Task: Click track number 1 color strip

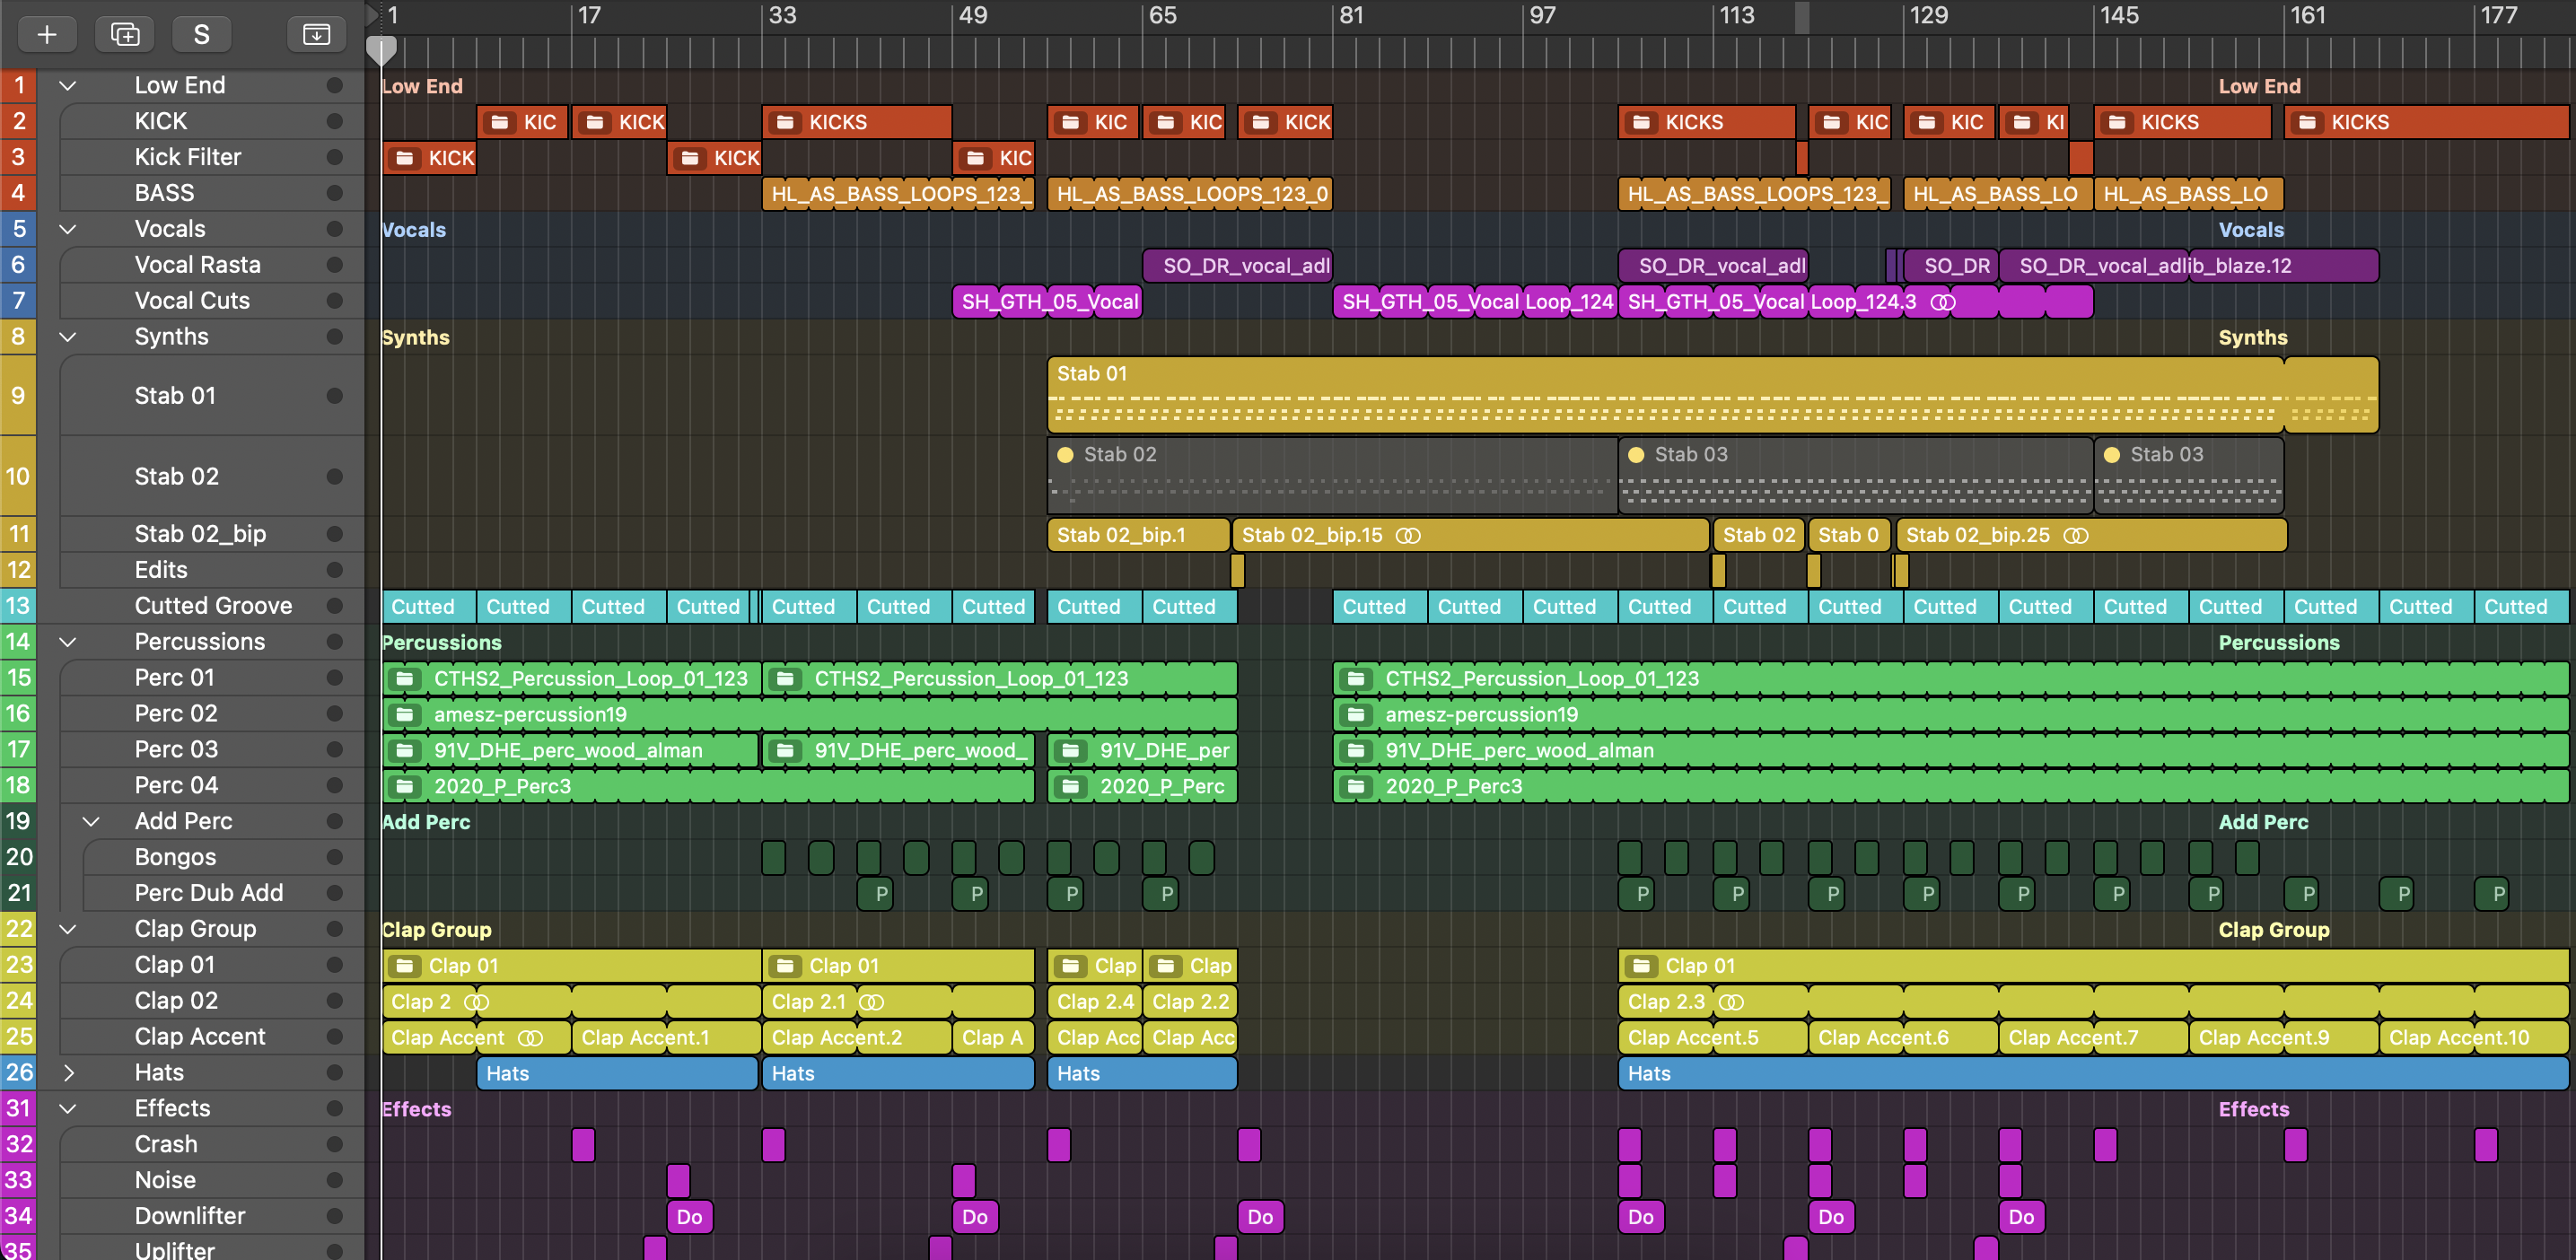Action: 18,85
